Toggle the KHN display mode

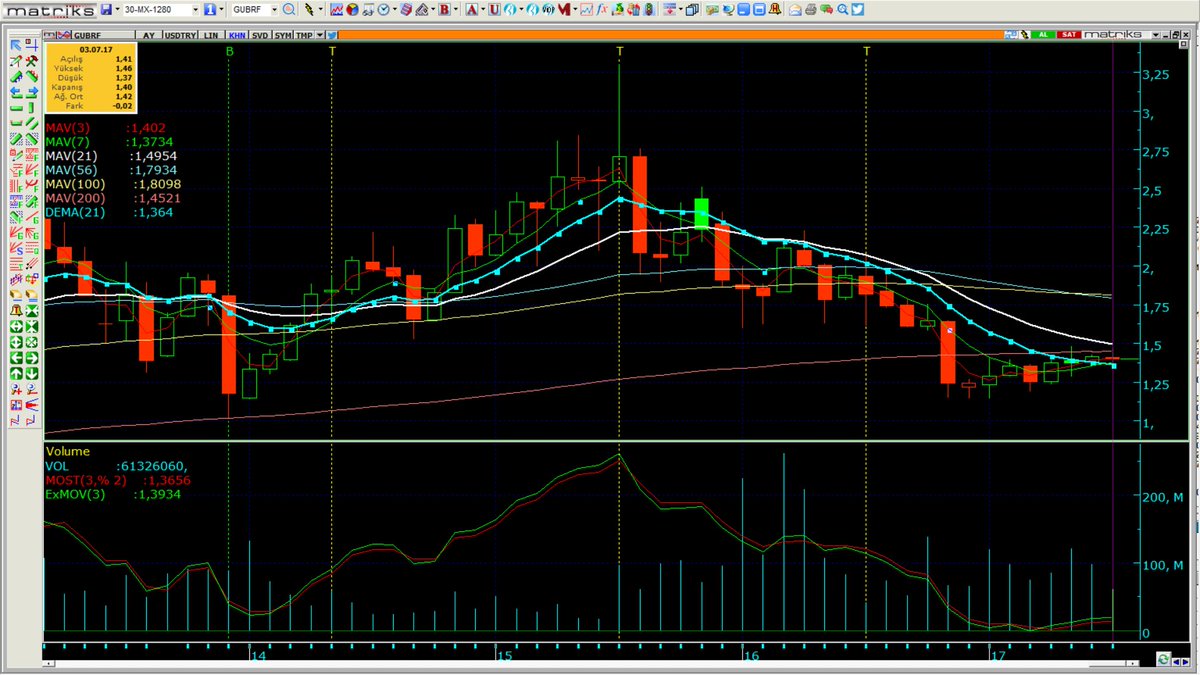tap(236, 34)
